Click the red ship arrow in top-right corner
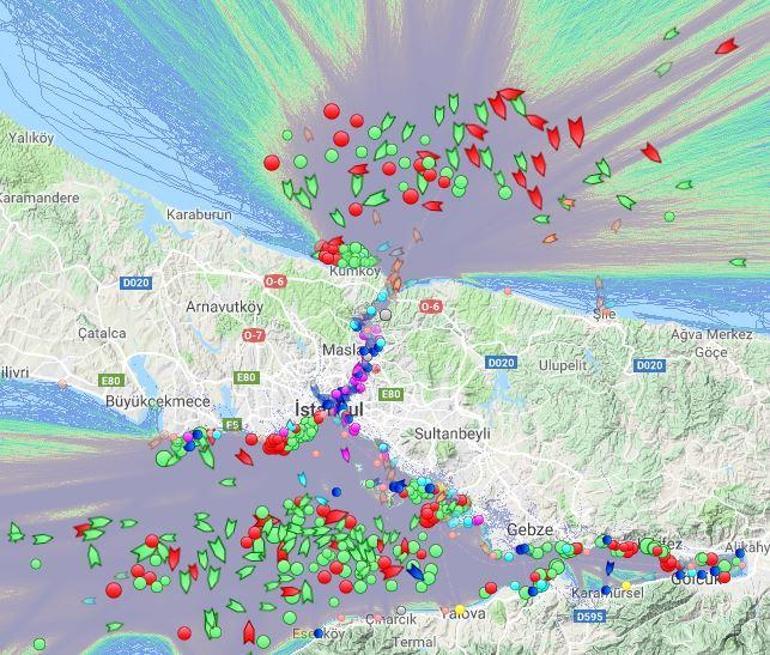 pyautogui.click(x=726, y=46)
